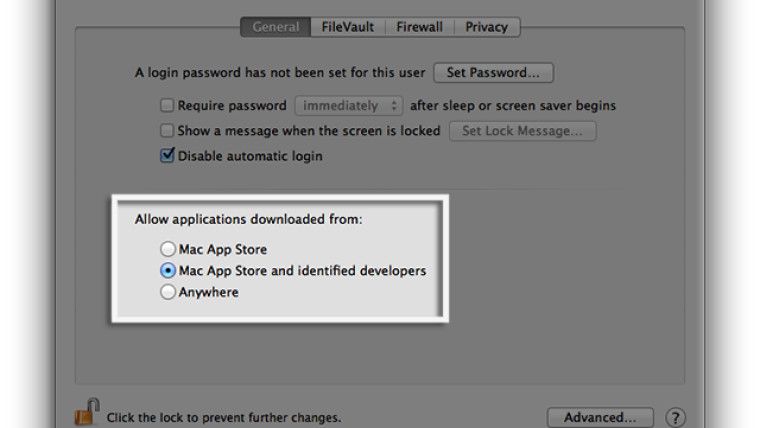Open the "immediately" delay dropdown
Viewport: 760px width, 428px height.
[348, 105]
